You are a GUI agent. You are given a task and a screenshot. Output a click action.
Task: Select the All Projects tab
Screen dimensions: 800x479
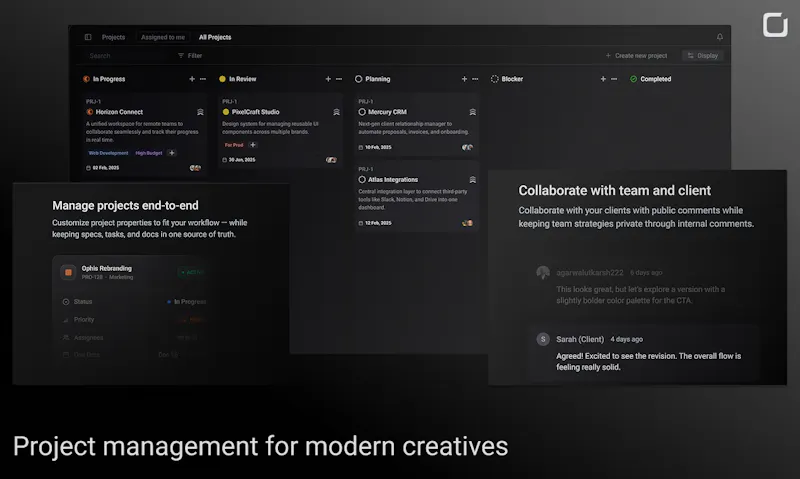tap(215, 37)
